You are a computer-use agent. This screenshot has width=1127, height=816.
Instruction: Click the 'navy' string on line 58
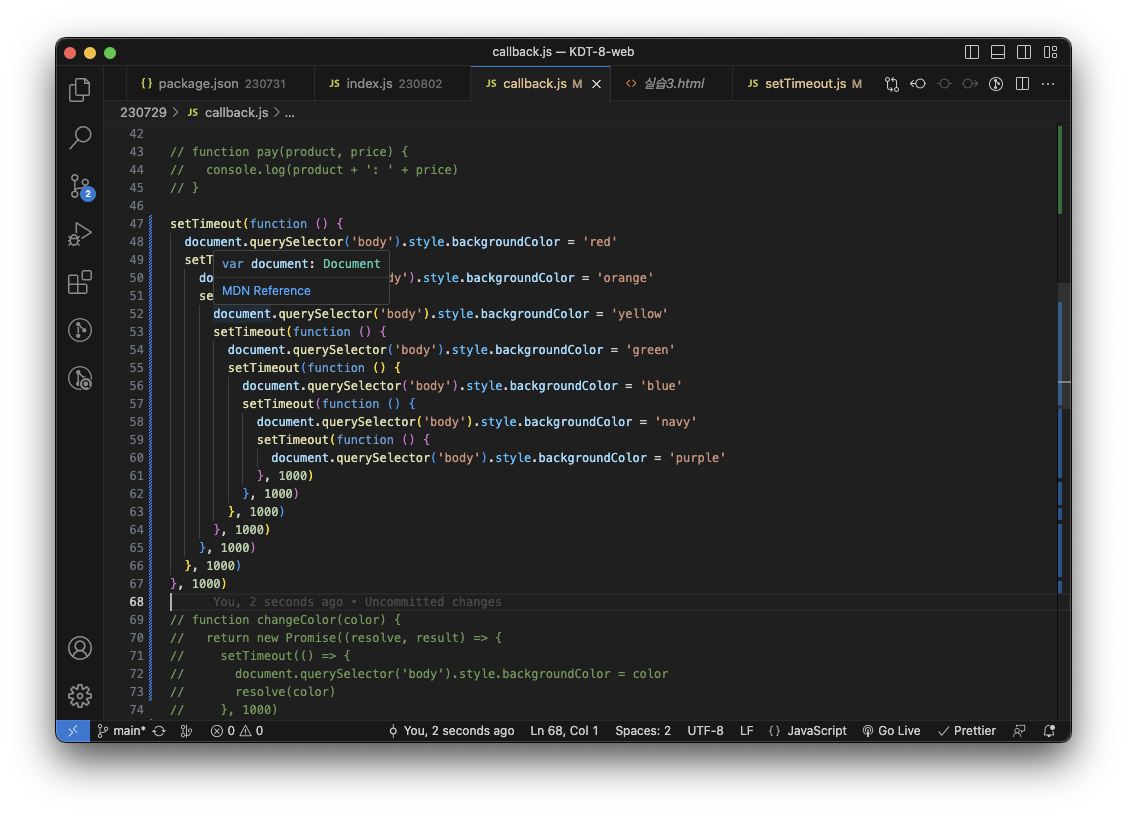point(676,422)
